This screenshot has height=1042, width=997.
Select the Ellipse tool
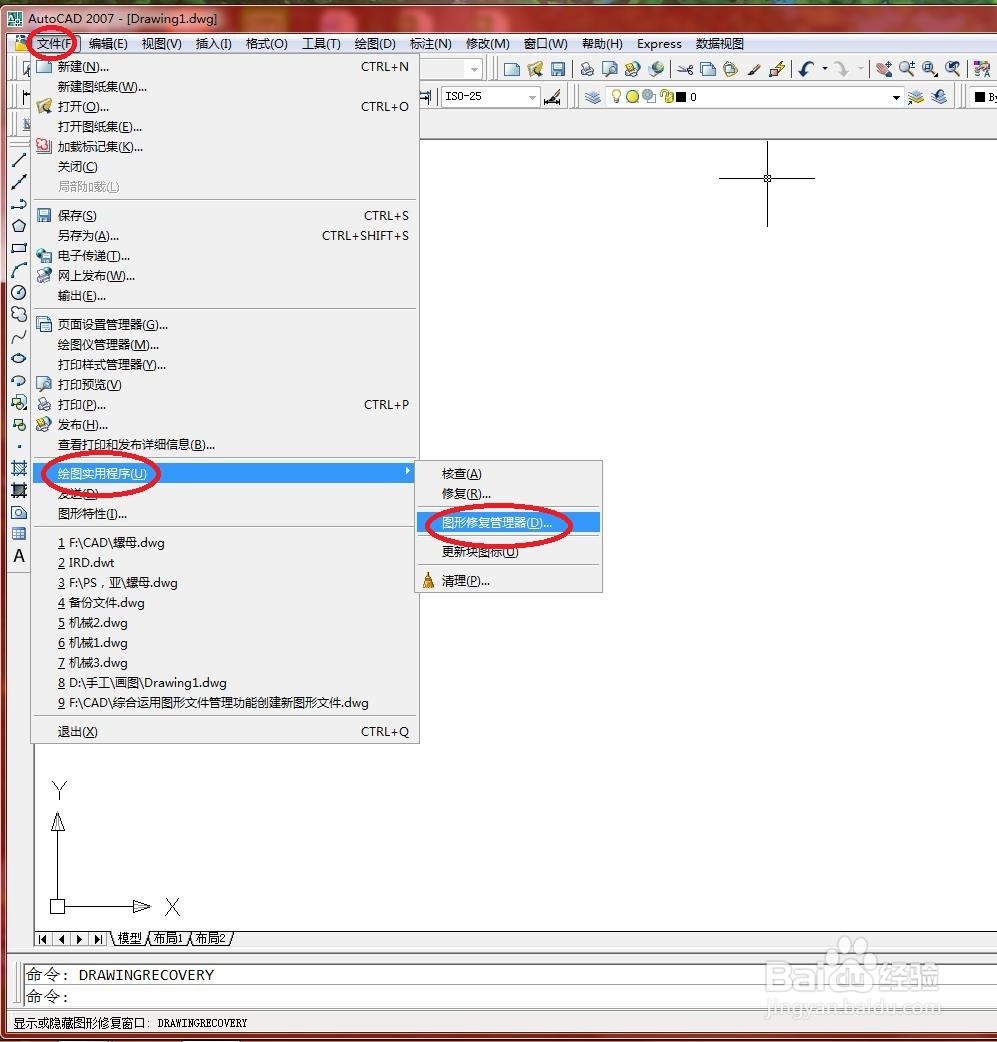[19, 358]
